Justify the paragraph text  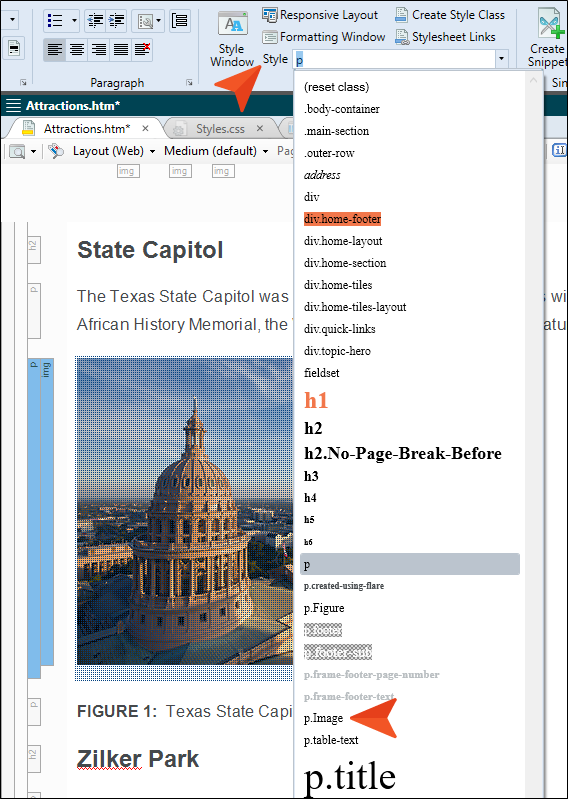120,49
